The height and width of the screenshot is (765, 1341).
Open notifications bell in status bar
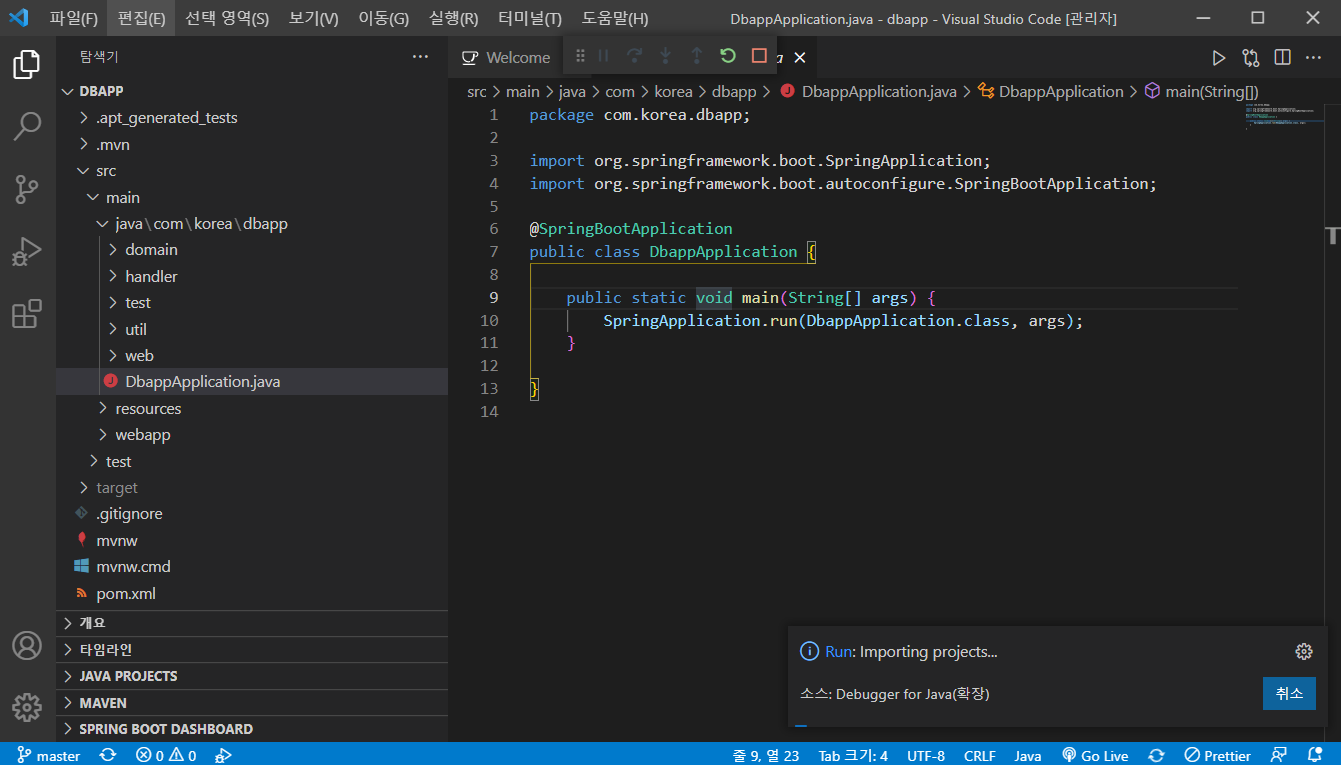(x=1315, y=756)
